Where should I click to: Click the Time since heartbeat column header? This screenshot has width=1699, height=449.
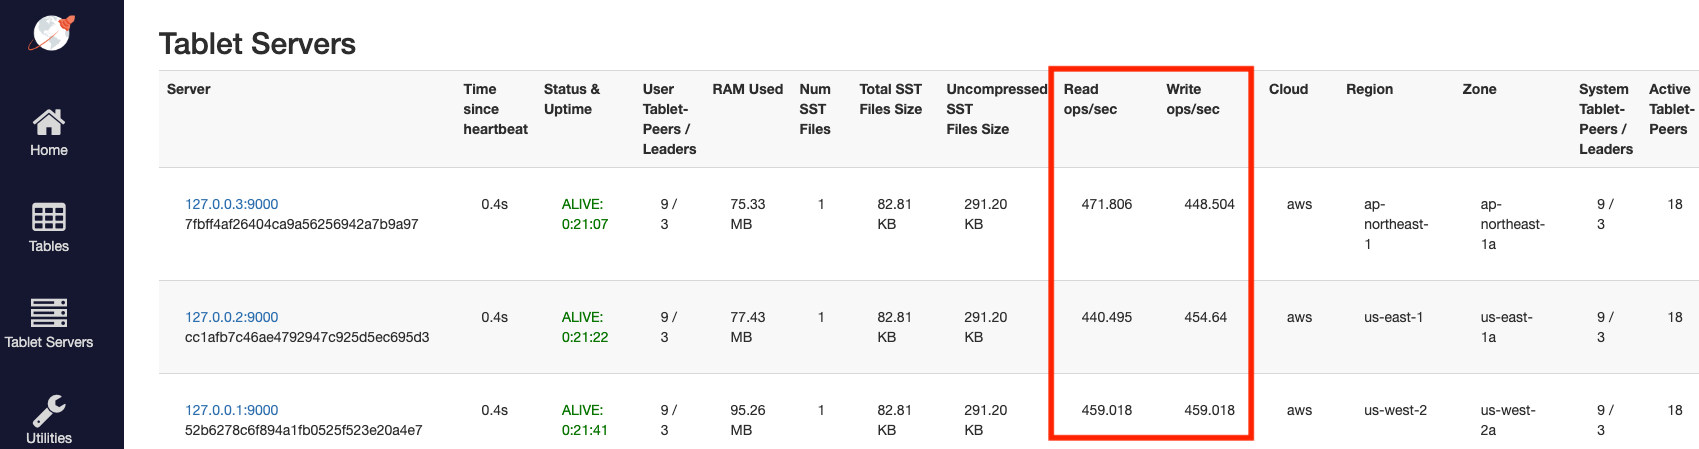coord(495,109)
